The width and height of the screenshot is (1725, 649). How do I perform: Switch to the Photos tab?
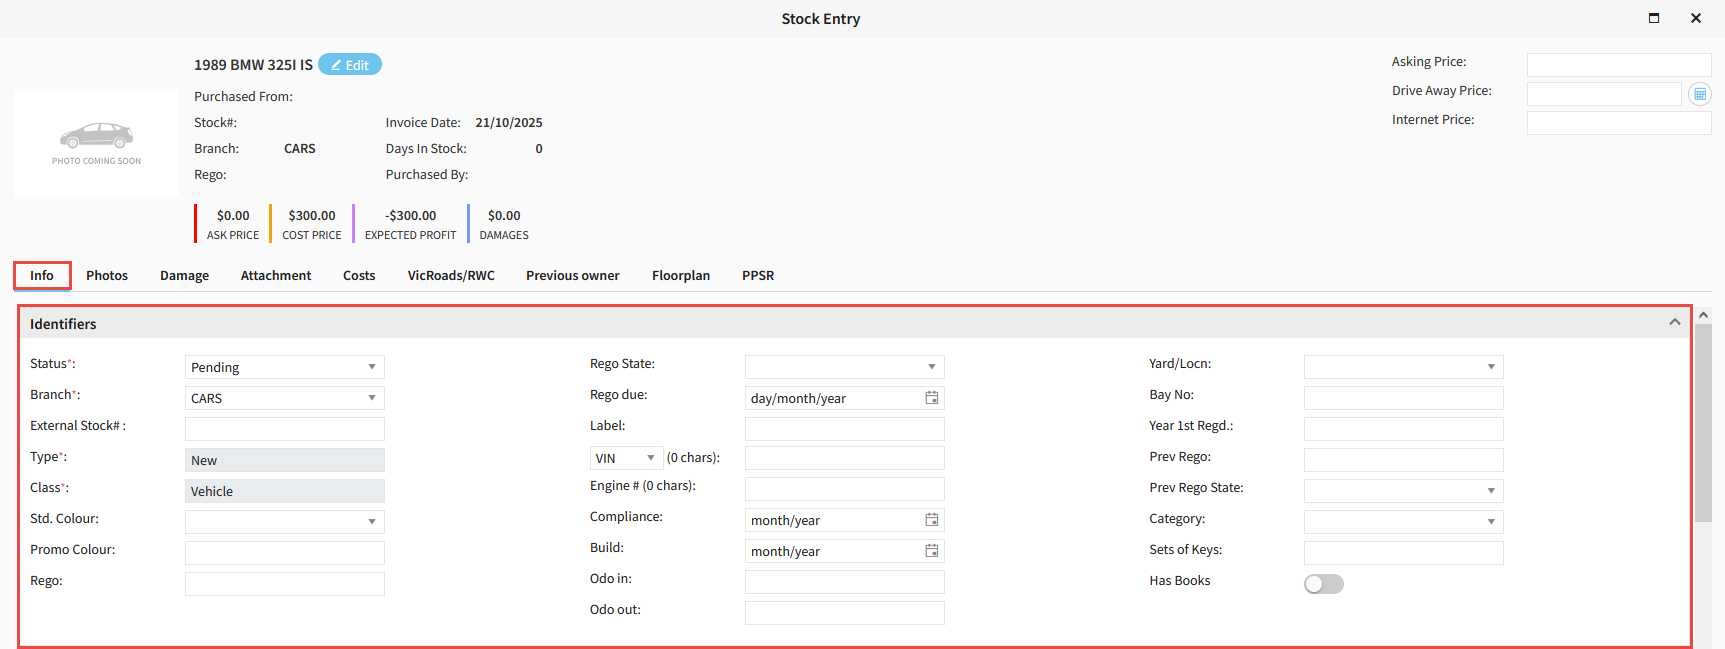[x=107, y=276]
